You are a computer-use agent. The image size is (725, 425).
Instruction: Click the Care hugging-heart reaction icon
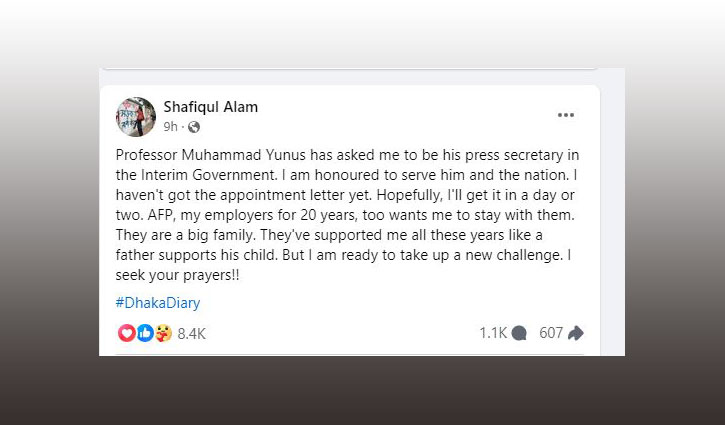[163, 333]
